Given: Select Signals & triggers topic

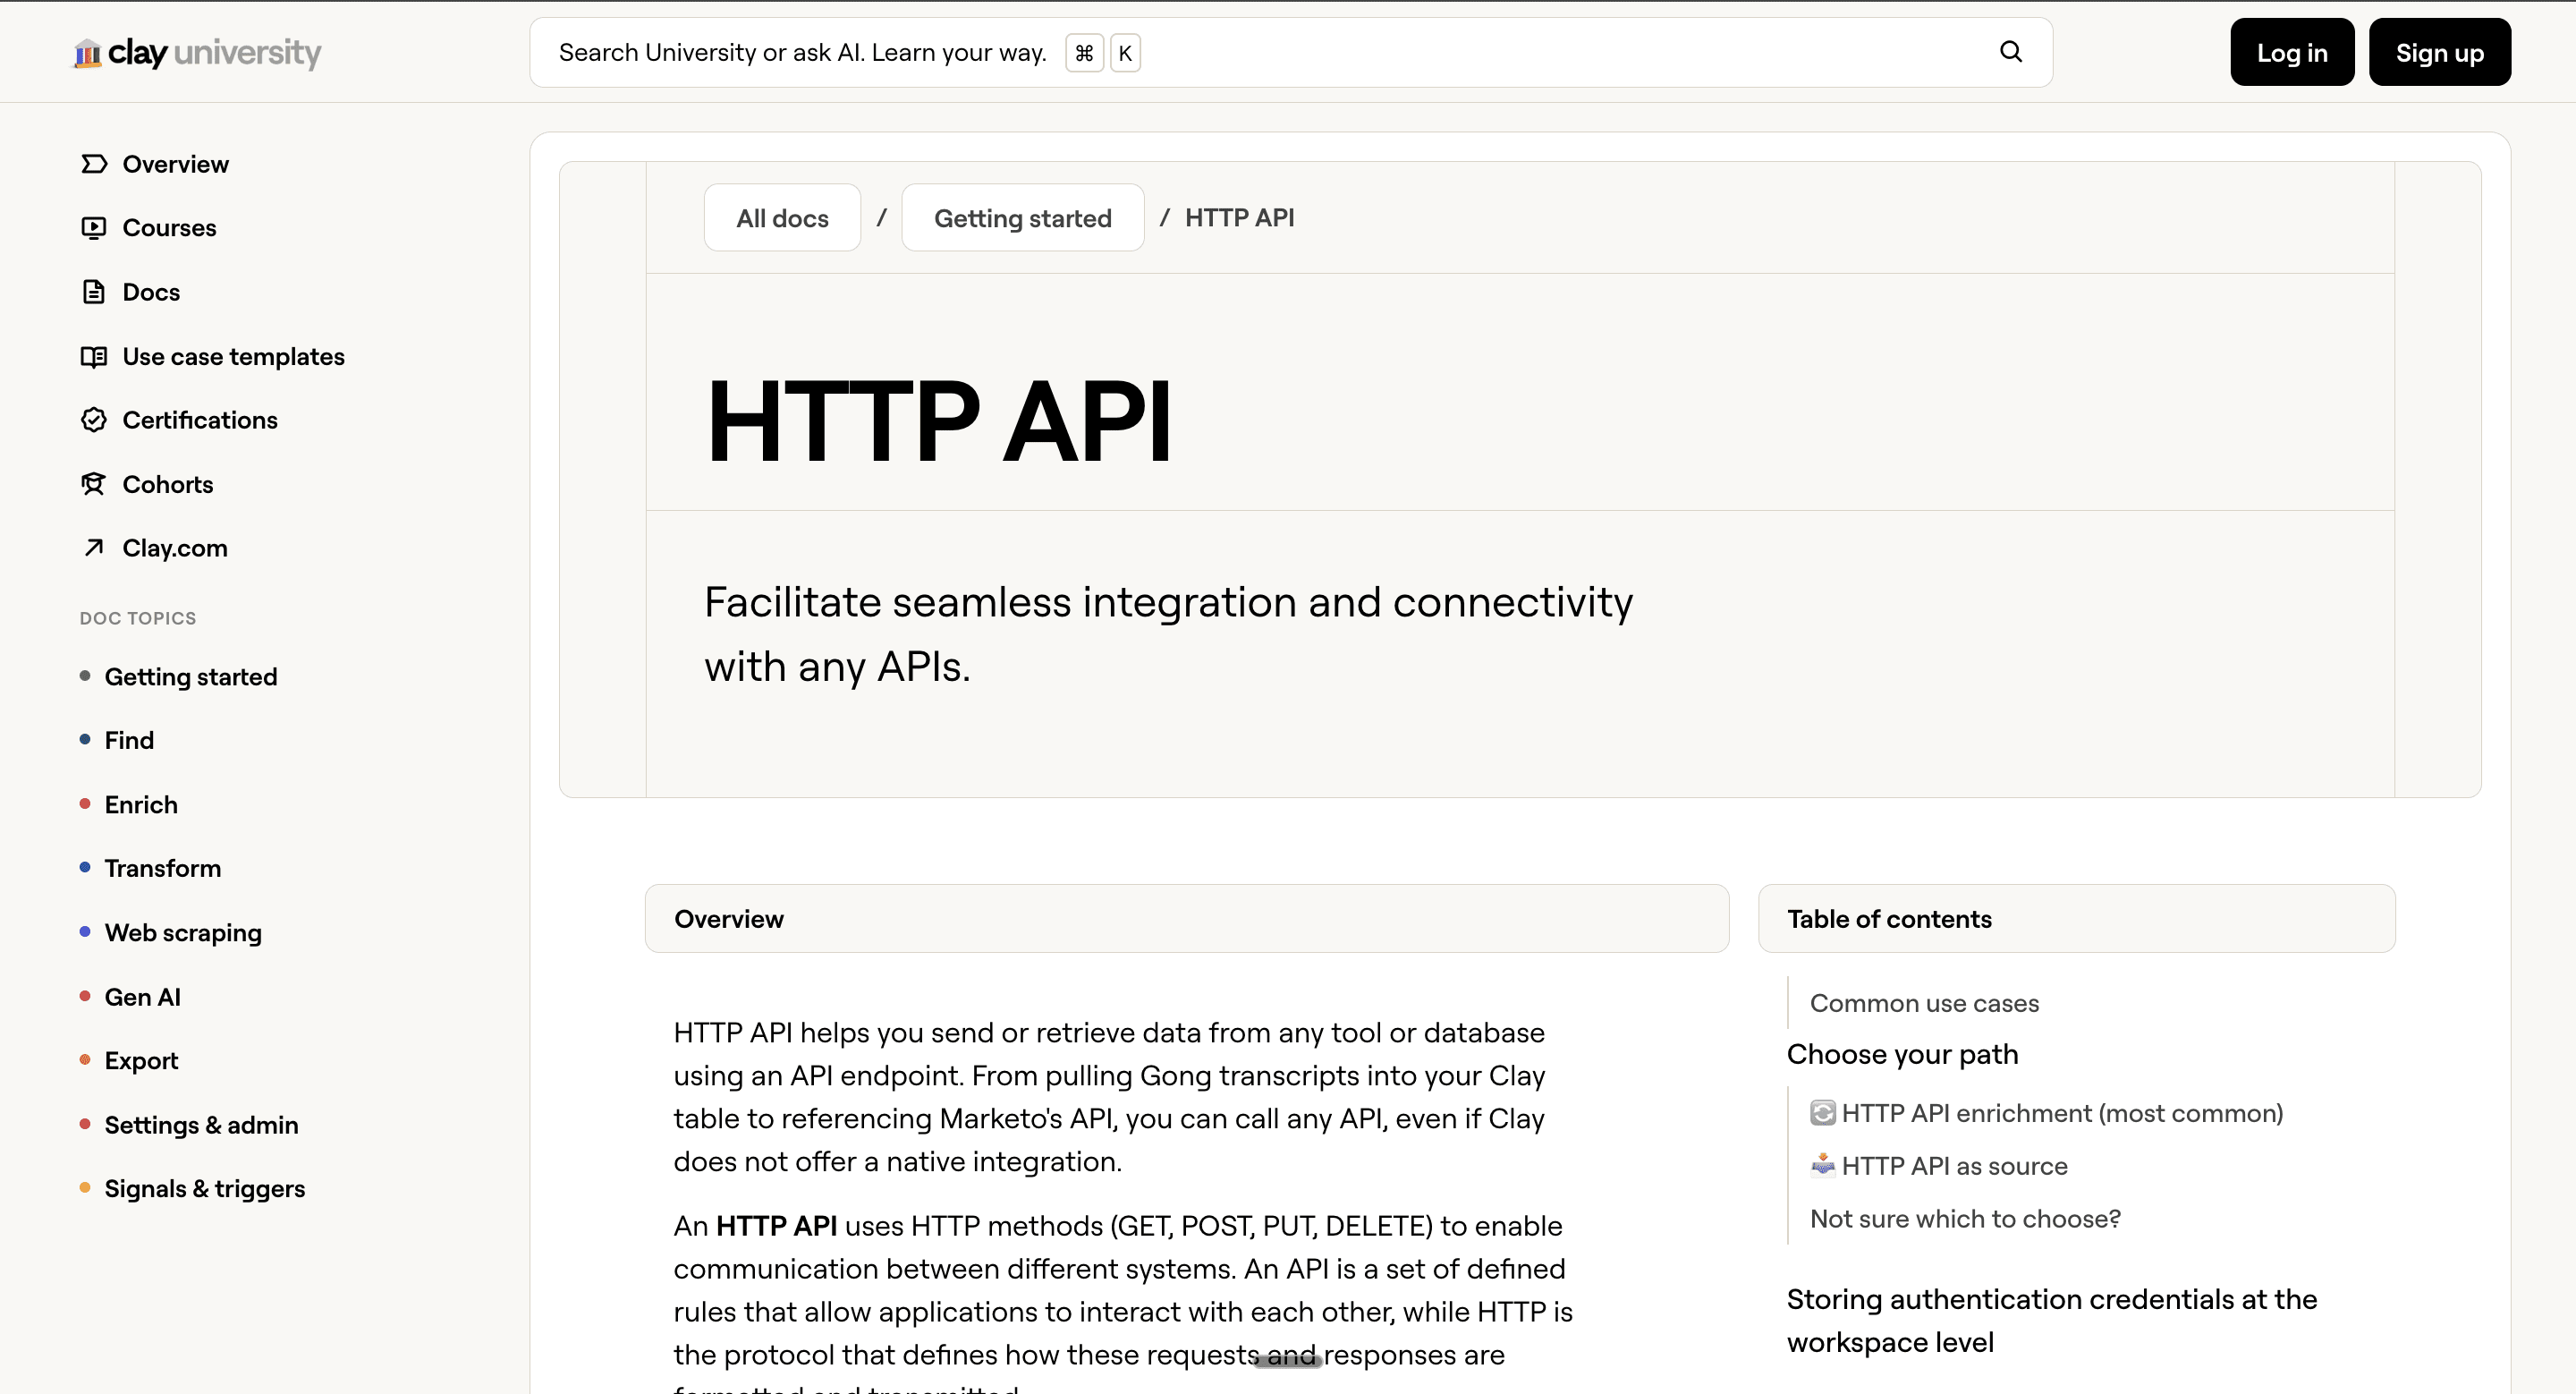Looking at the screenshot, I should click(x=204, y=1189).
